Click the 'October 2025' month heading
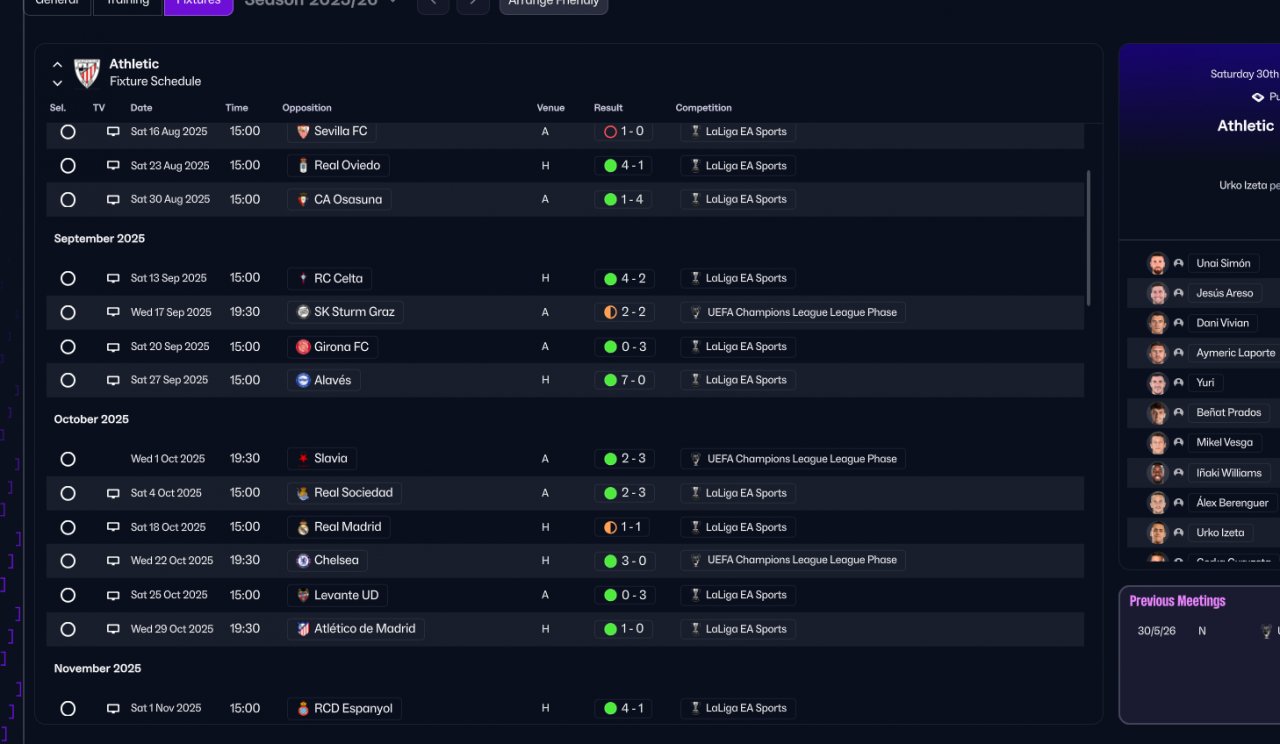 tap(91, 419)
